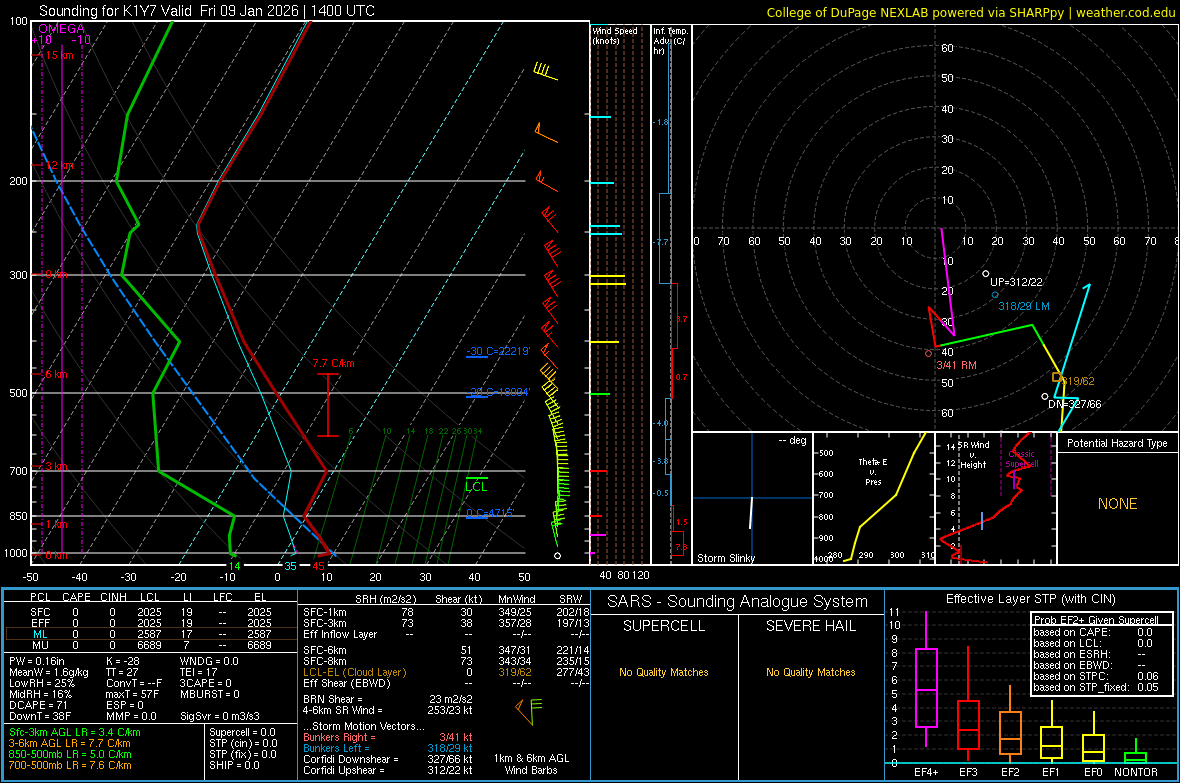Click '700-500mb LR = 7.6 C/km' line

click(x=70, y=765)
